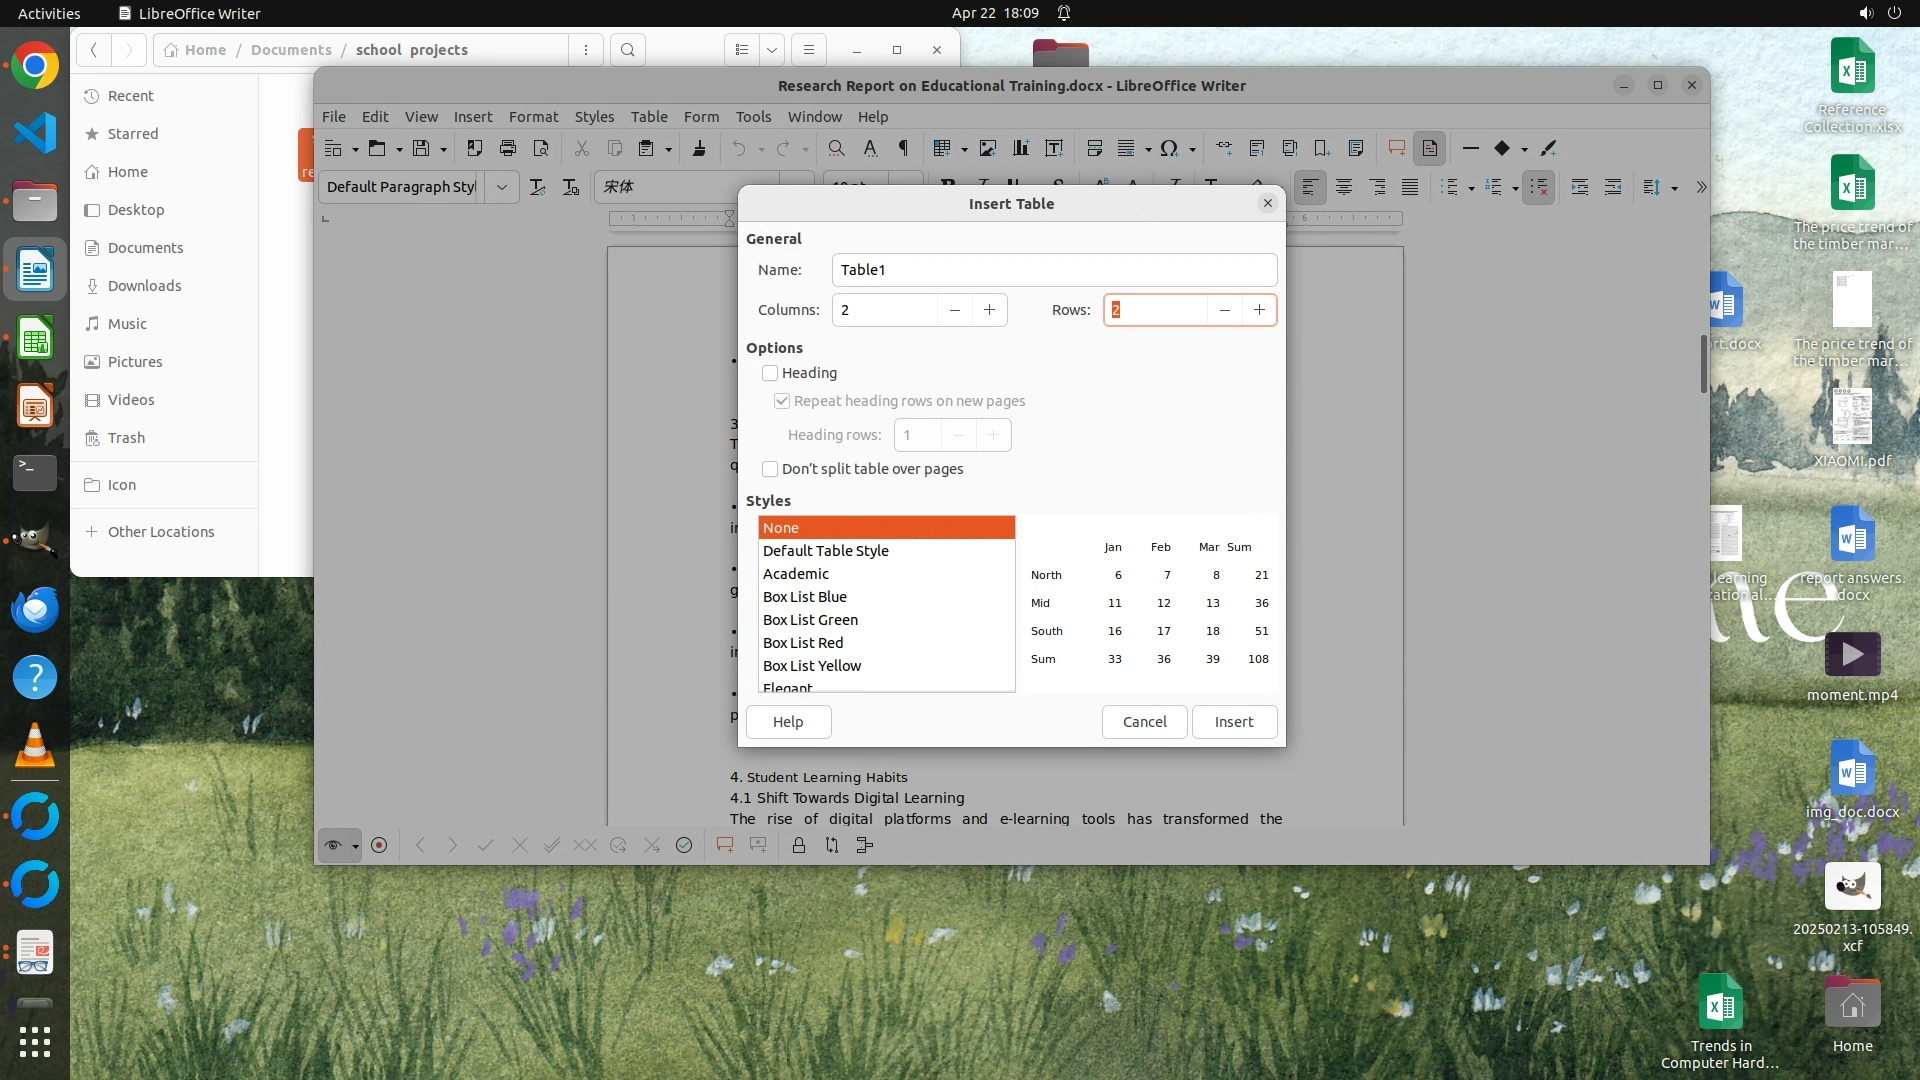Expand the toolbar overflow chevron

click(1701, 187)
